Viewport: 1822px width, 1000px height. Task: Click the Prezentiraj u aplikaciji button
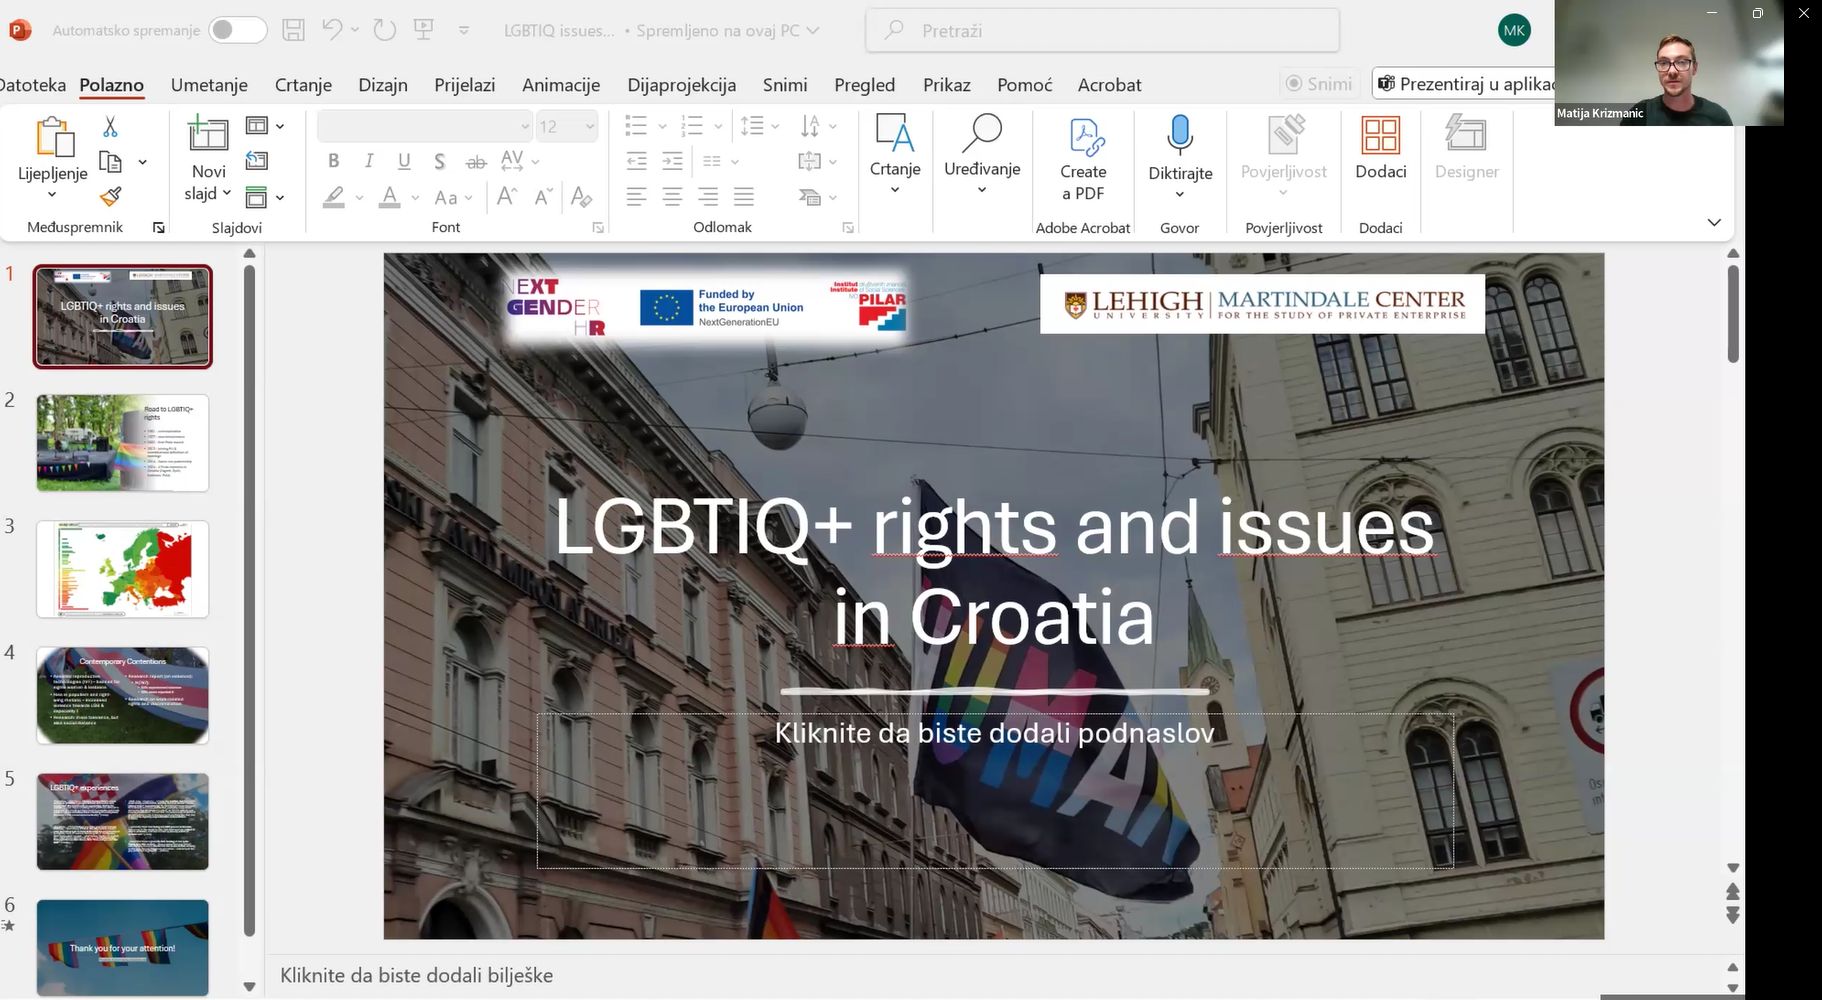tap(1465, 84)
